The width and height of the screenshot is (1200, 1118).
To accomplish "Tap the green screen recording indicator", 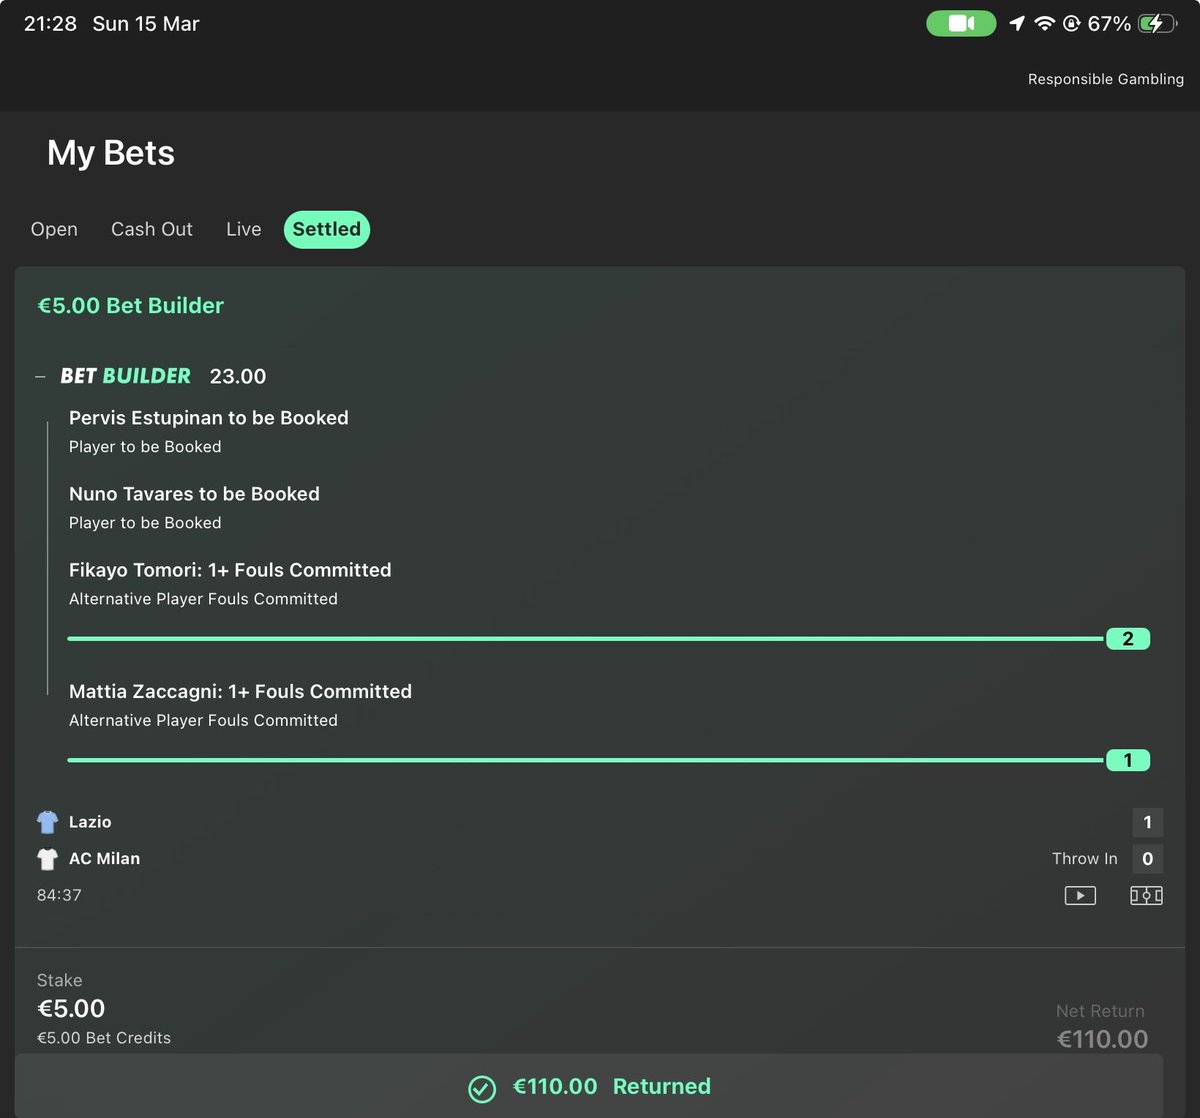I will click(x=961, y=23).
